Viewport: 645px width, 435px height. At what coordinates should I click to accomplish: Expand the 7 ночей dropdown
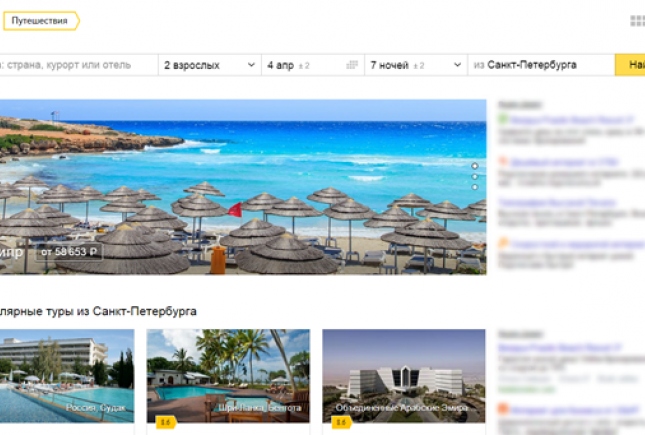click(x=416, y=65)
